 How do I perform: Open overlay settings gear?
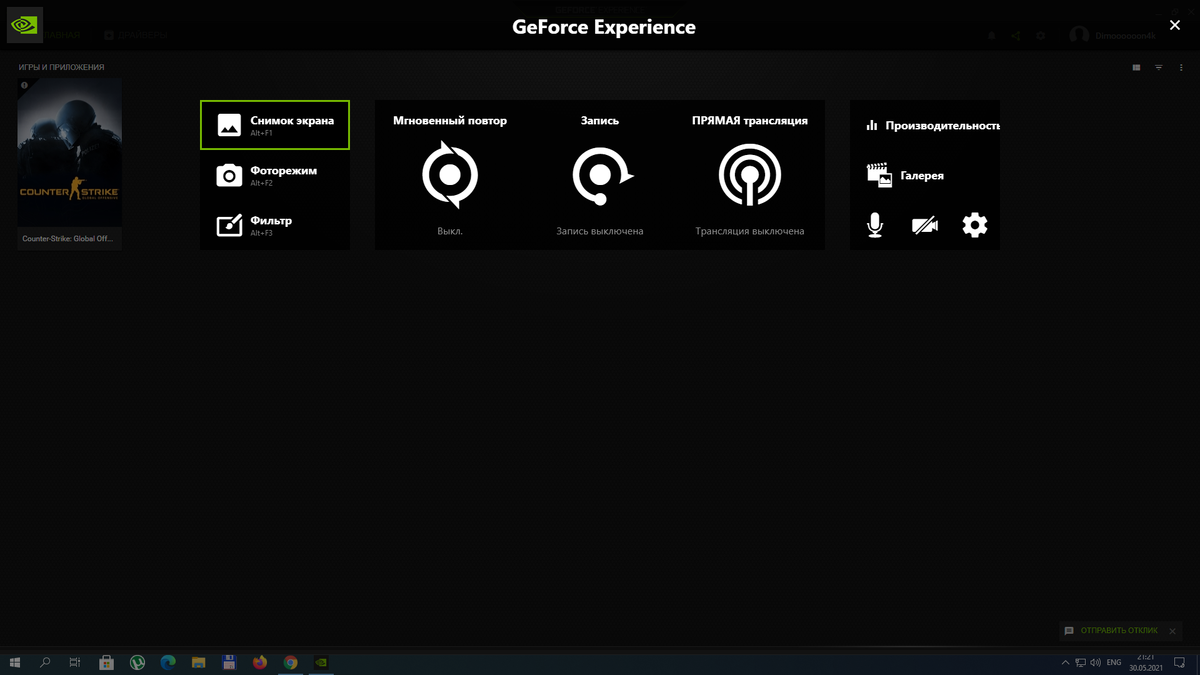click(975, 225)
